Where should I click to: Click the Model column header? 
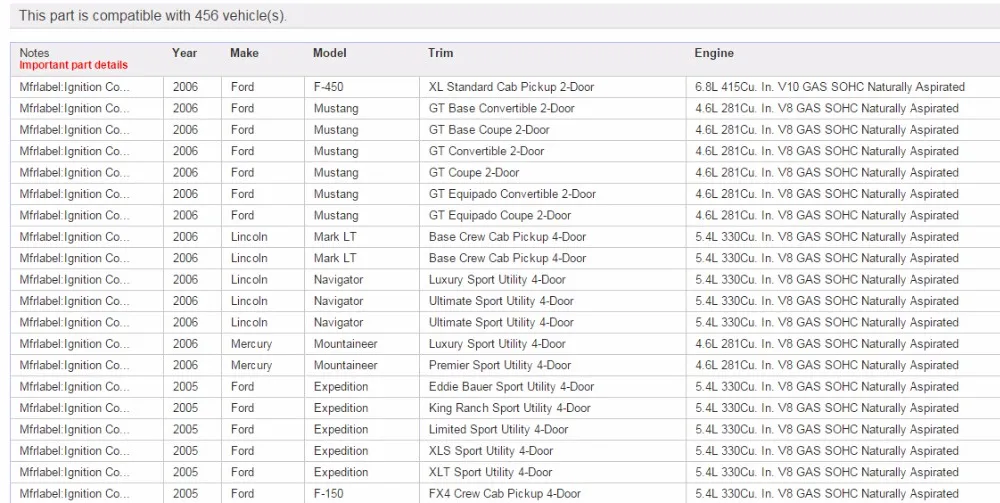coord(330,53)
